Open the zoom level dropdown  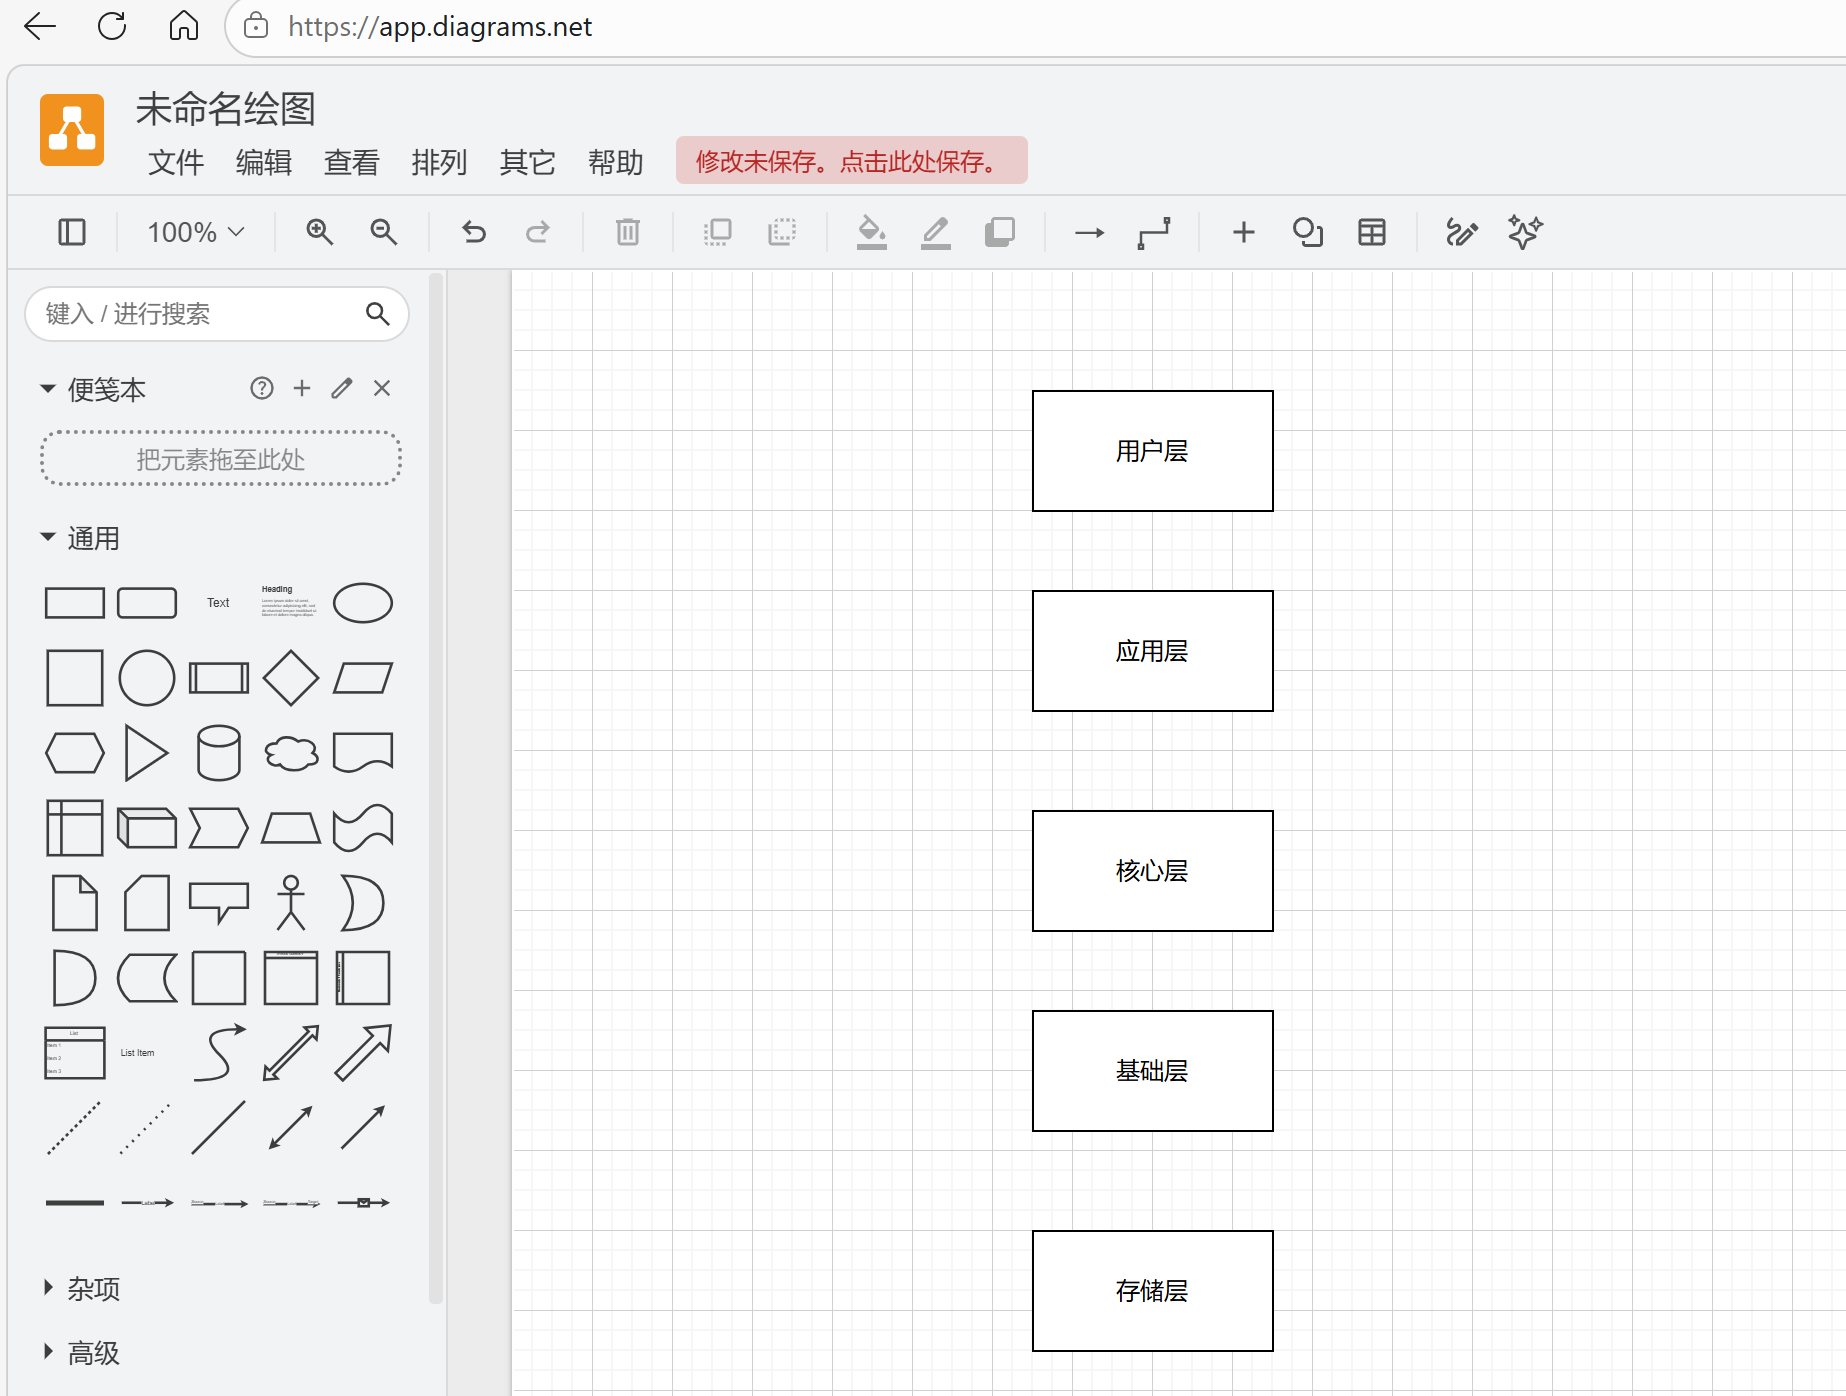tap(193, 232)
